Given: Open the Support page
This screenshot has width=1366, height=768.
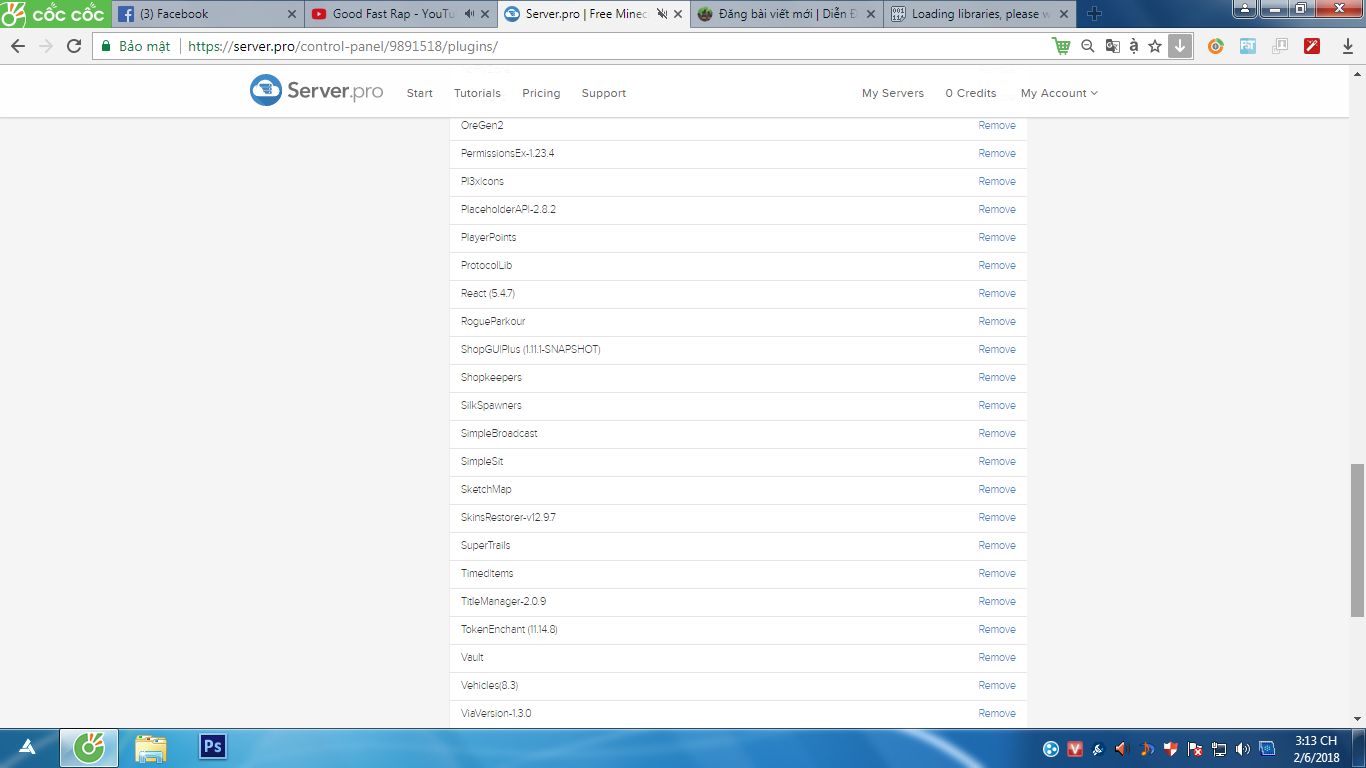Looking at the screenshot, I should click(604, 93).
